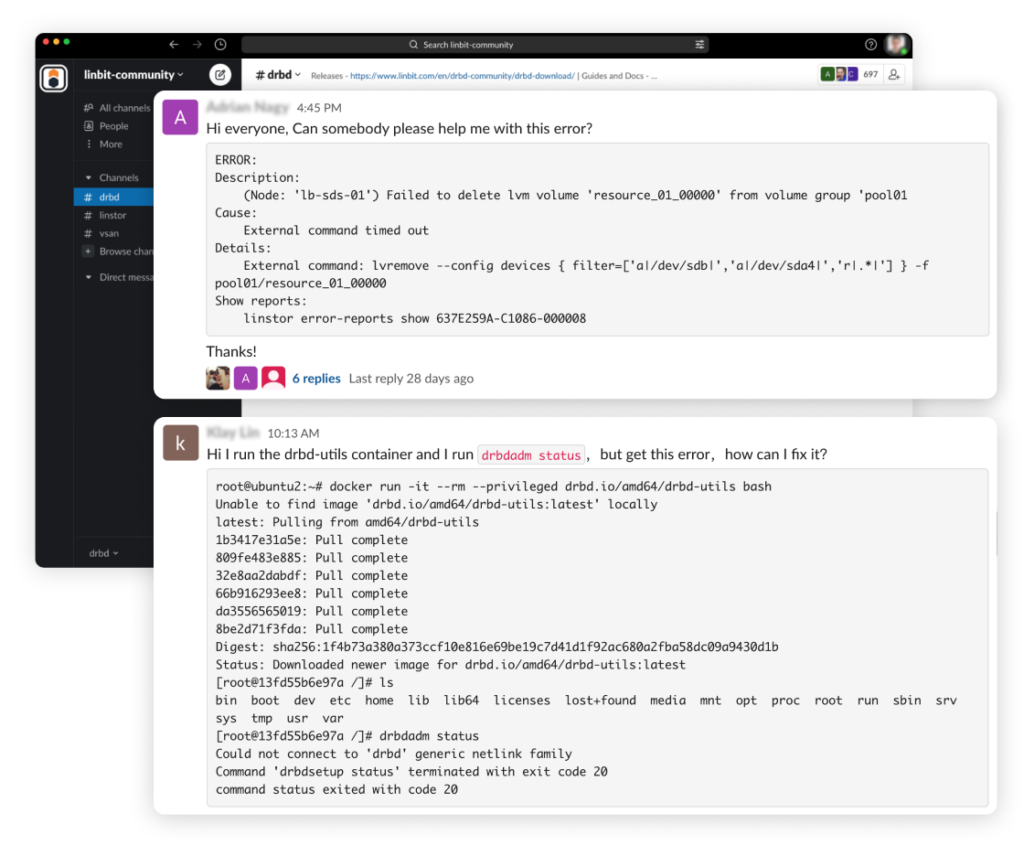Screen dimensions: 1024x845
Task: Click the Last reply 28 days ago text
Action: [x=411, y=379]
